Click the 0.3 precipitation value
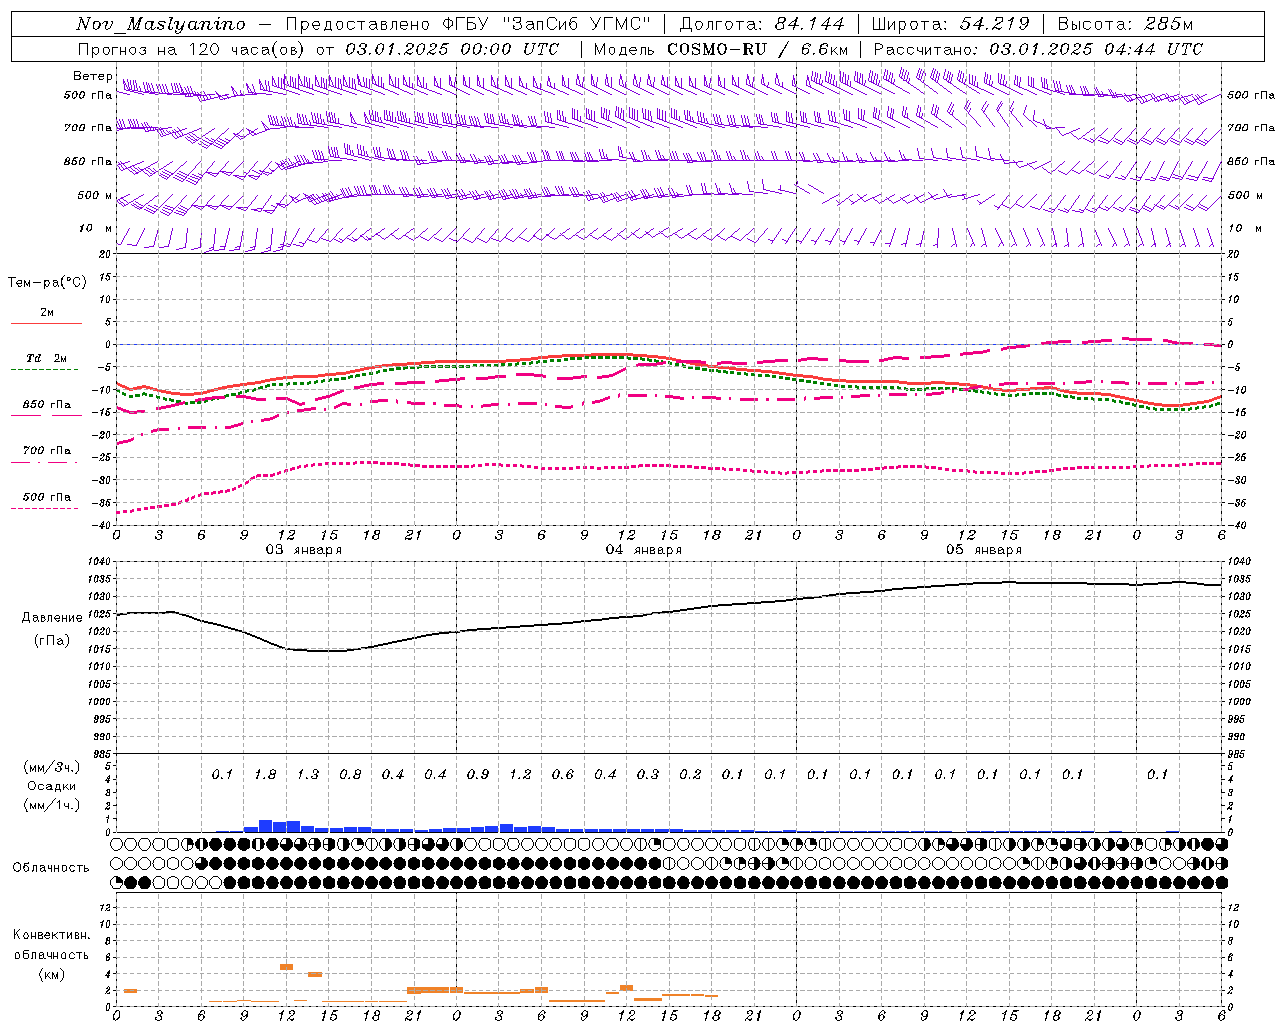The width and height of the screenshot is (1280, 1024). pos(648,774)
